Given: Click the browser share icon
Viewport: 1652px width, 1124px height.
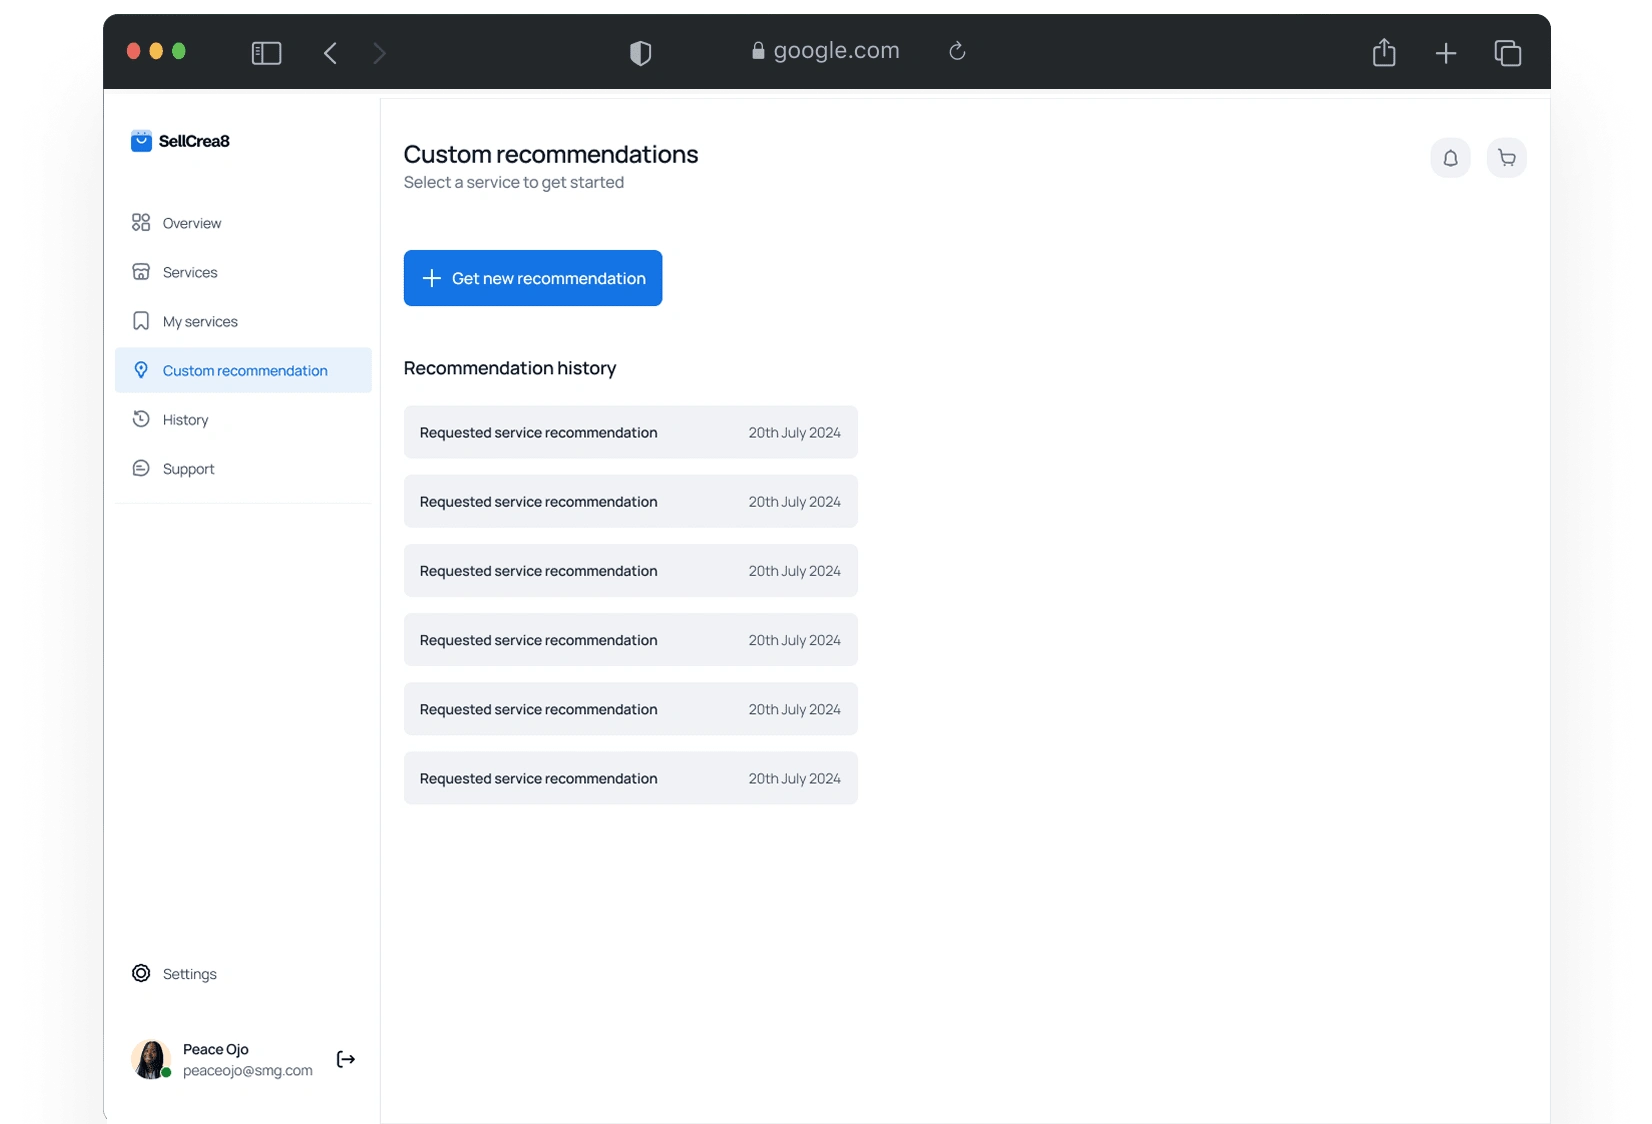Looking at the screenshot, I should (x=1384, y=52).
